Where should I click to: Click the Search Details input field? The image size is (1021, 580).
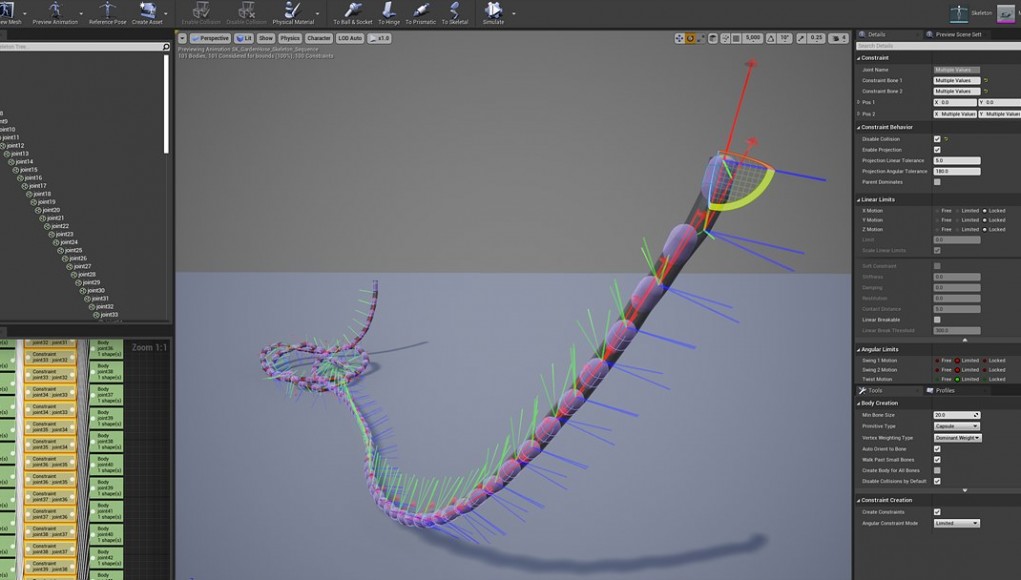[938, 46]
